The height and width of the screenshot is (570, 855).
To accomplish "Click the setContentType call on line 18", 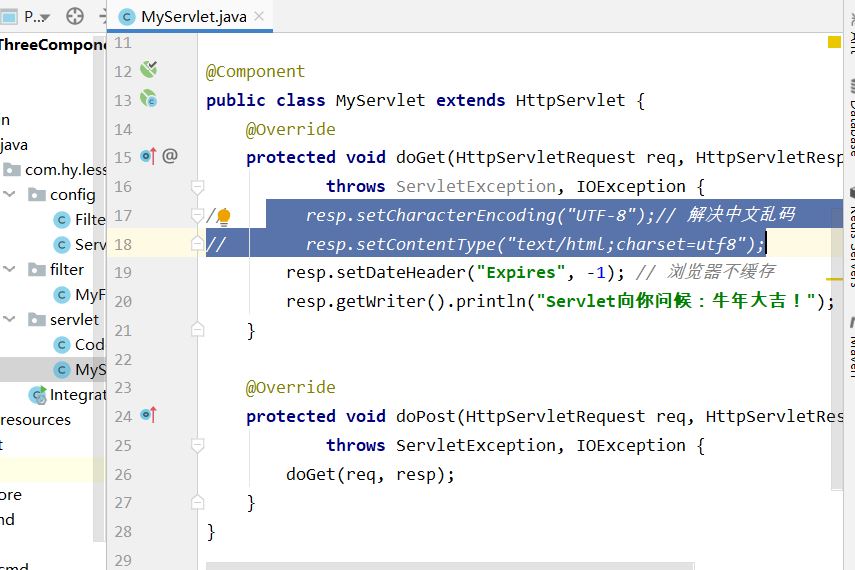I will pos(425,244).
